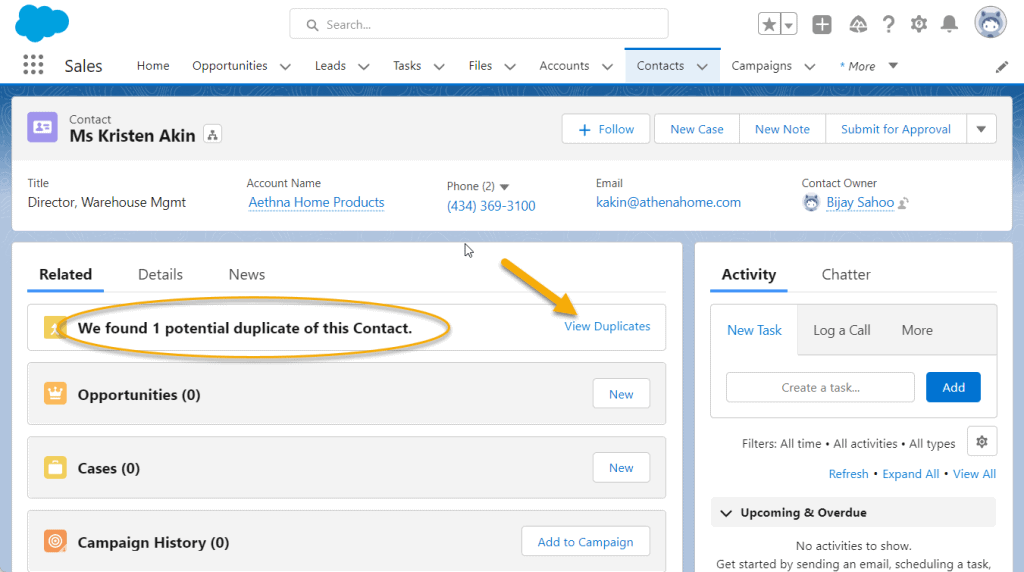Click the duplicate alert merge icon
This screenshot has width=1024, height=572.
[55, 327]
